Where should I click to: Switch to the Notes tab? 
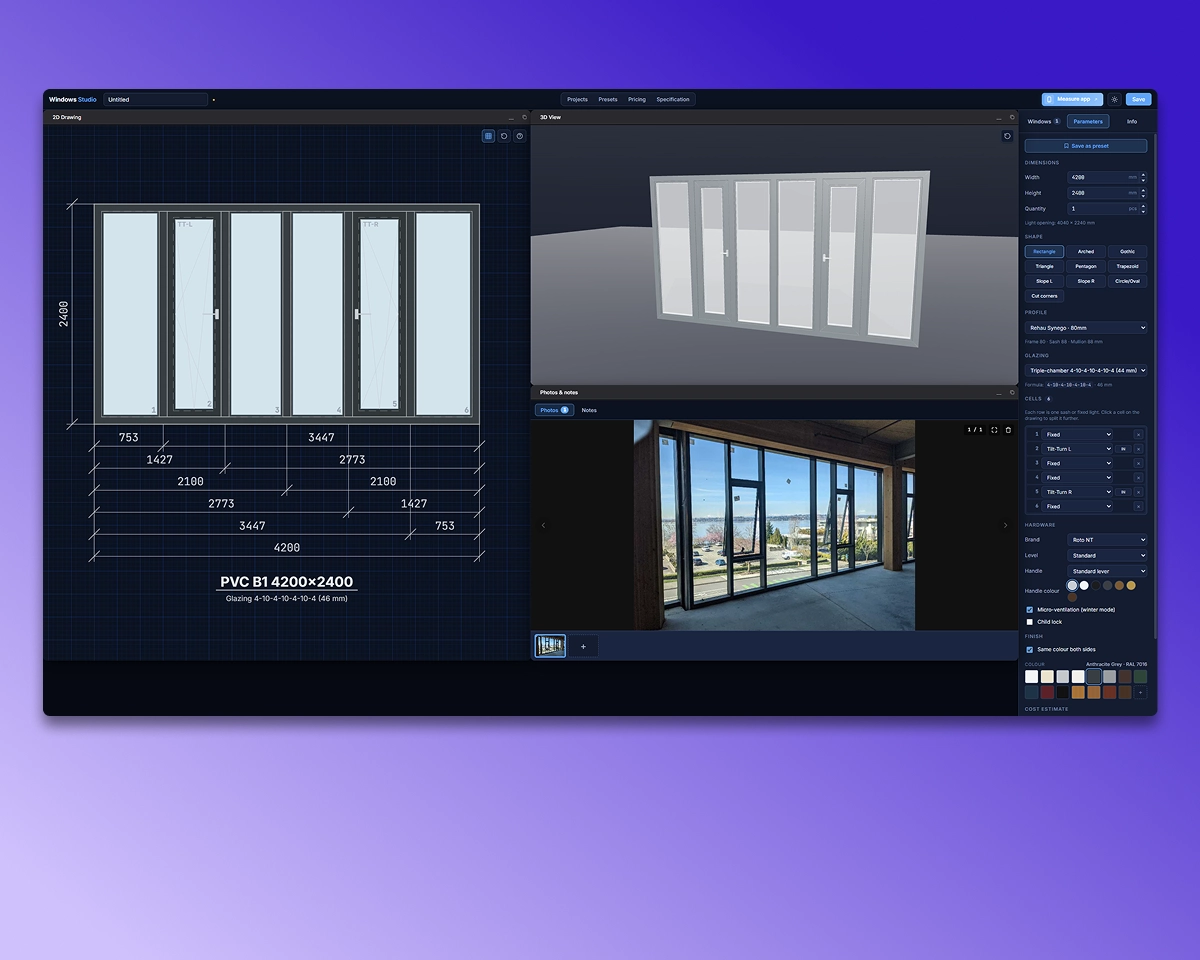pos(589,410)
